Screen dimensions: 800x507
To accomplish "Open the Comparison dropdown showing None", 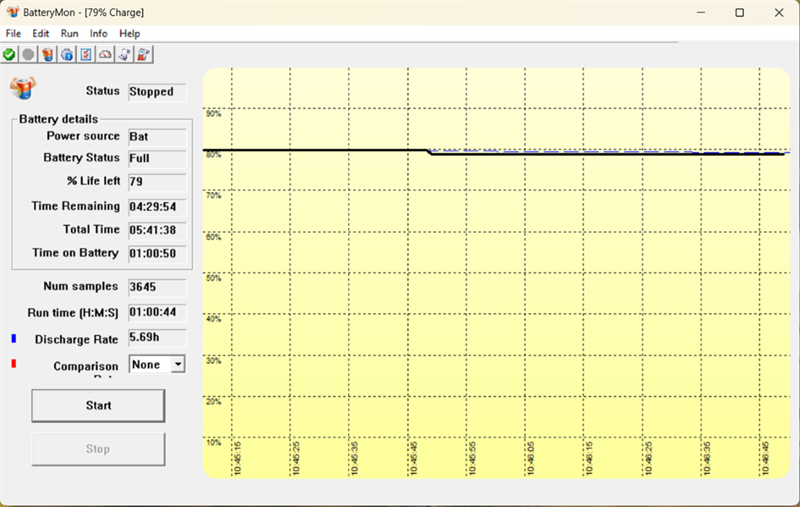I will [157, 365].
